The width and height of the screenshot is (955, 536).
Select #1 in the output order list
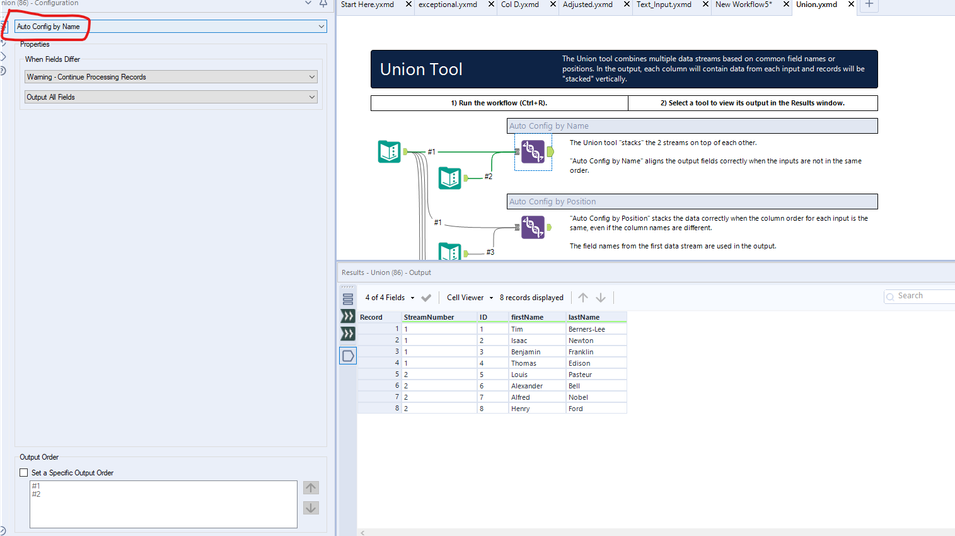(36, 486)
